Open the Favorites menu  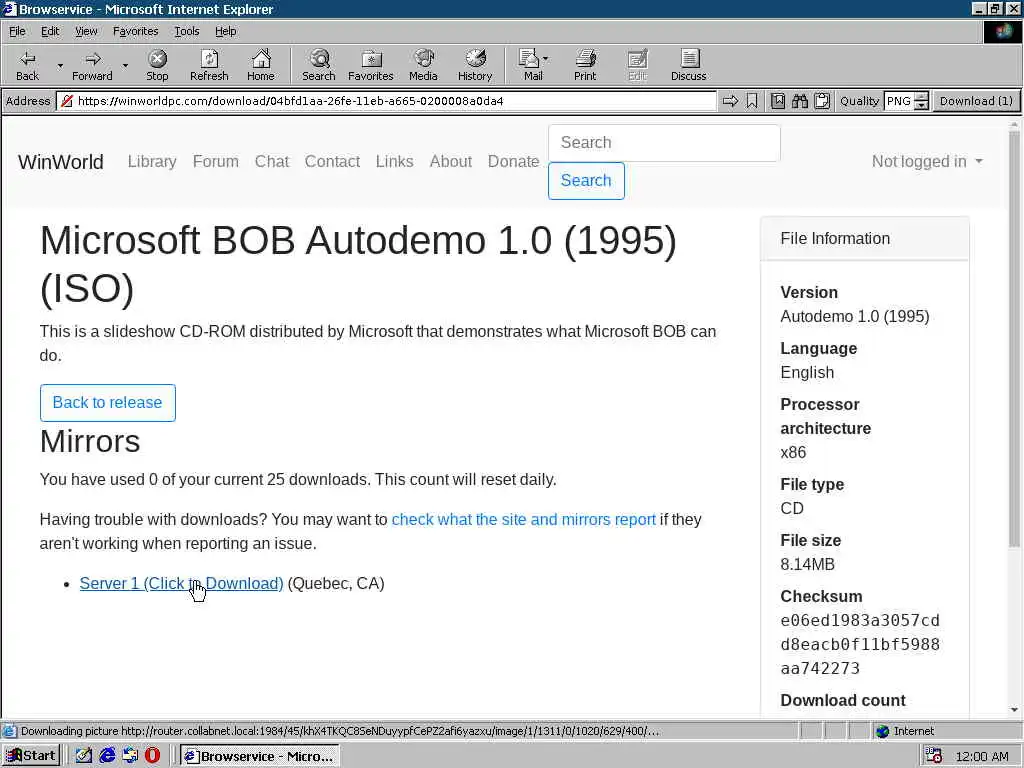pyautogui.click(x=135, y=31)
